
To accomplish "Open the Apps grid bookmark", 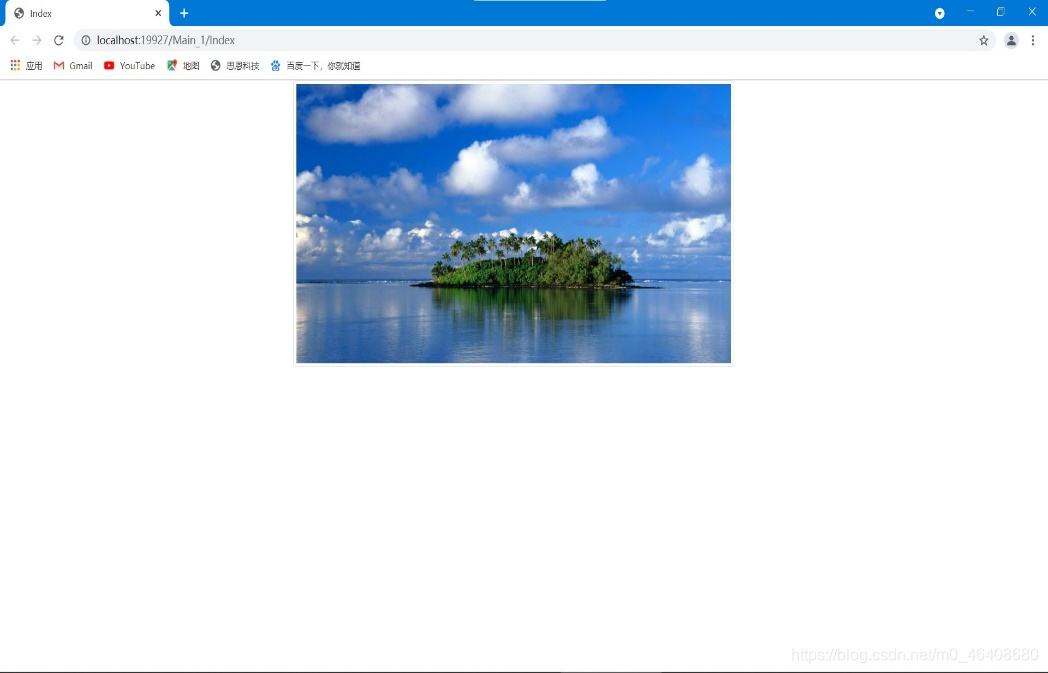I will pos(26,65).
